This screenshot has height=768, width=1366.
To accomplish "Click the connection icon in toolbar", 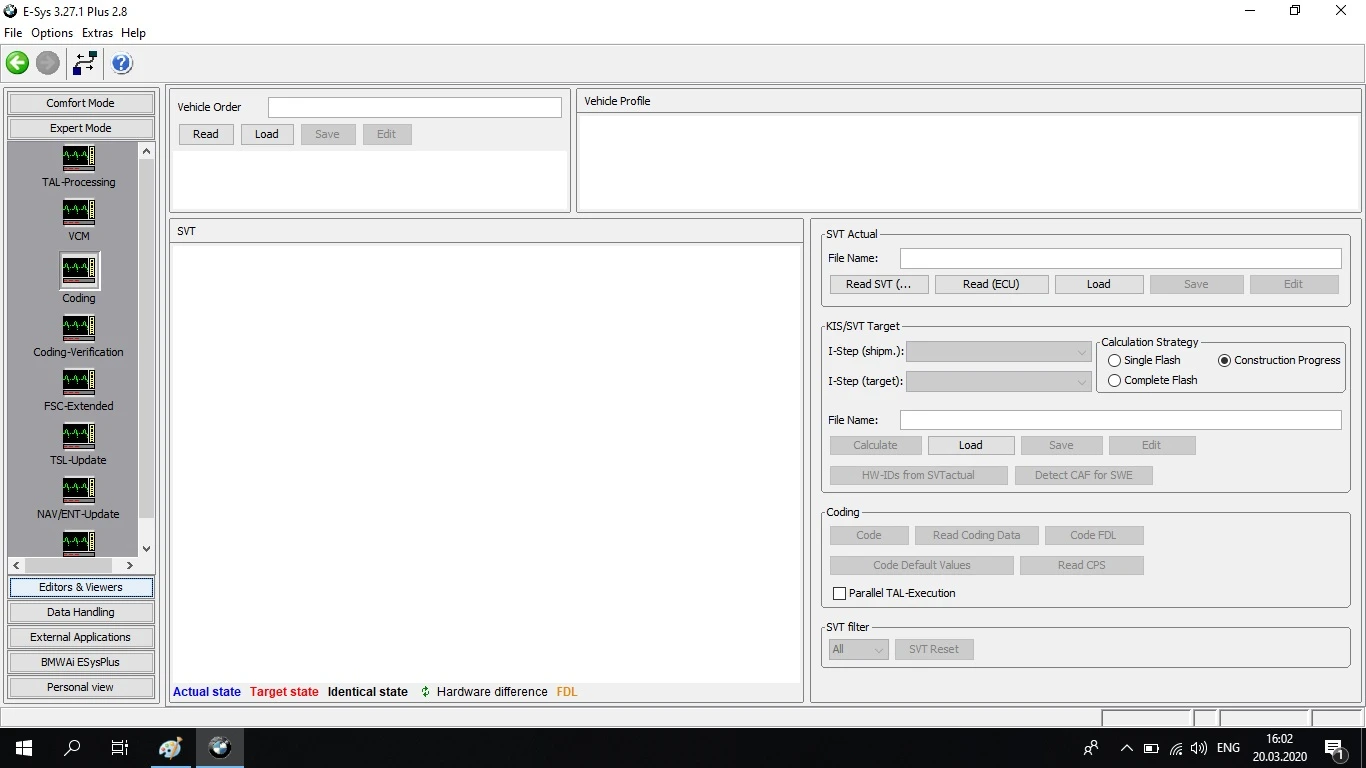I will click(x=85, y=63).
